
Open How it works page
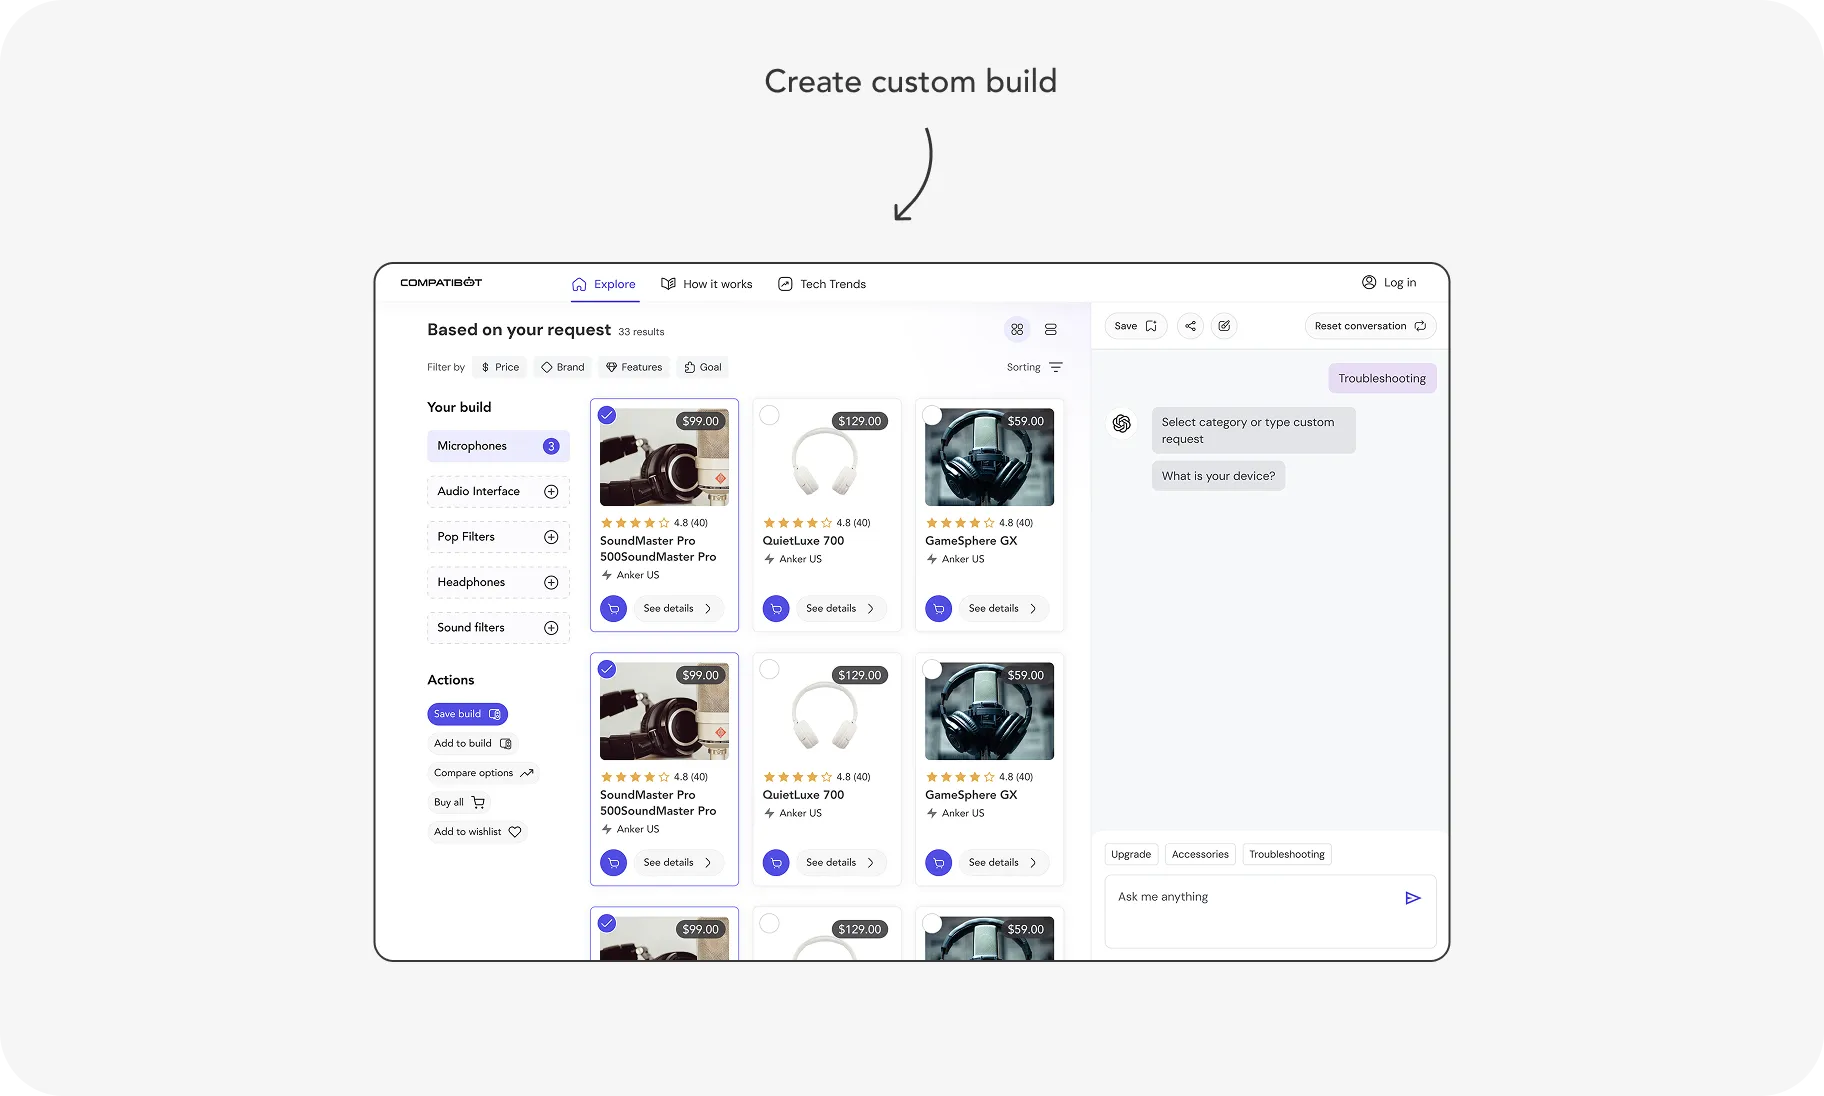pyautogui.click(x=707, y=284)
